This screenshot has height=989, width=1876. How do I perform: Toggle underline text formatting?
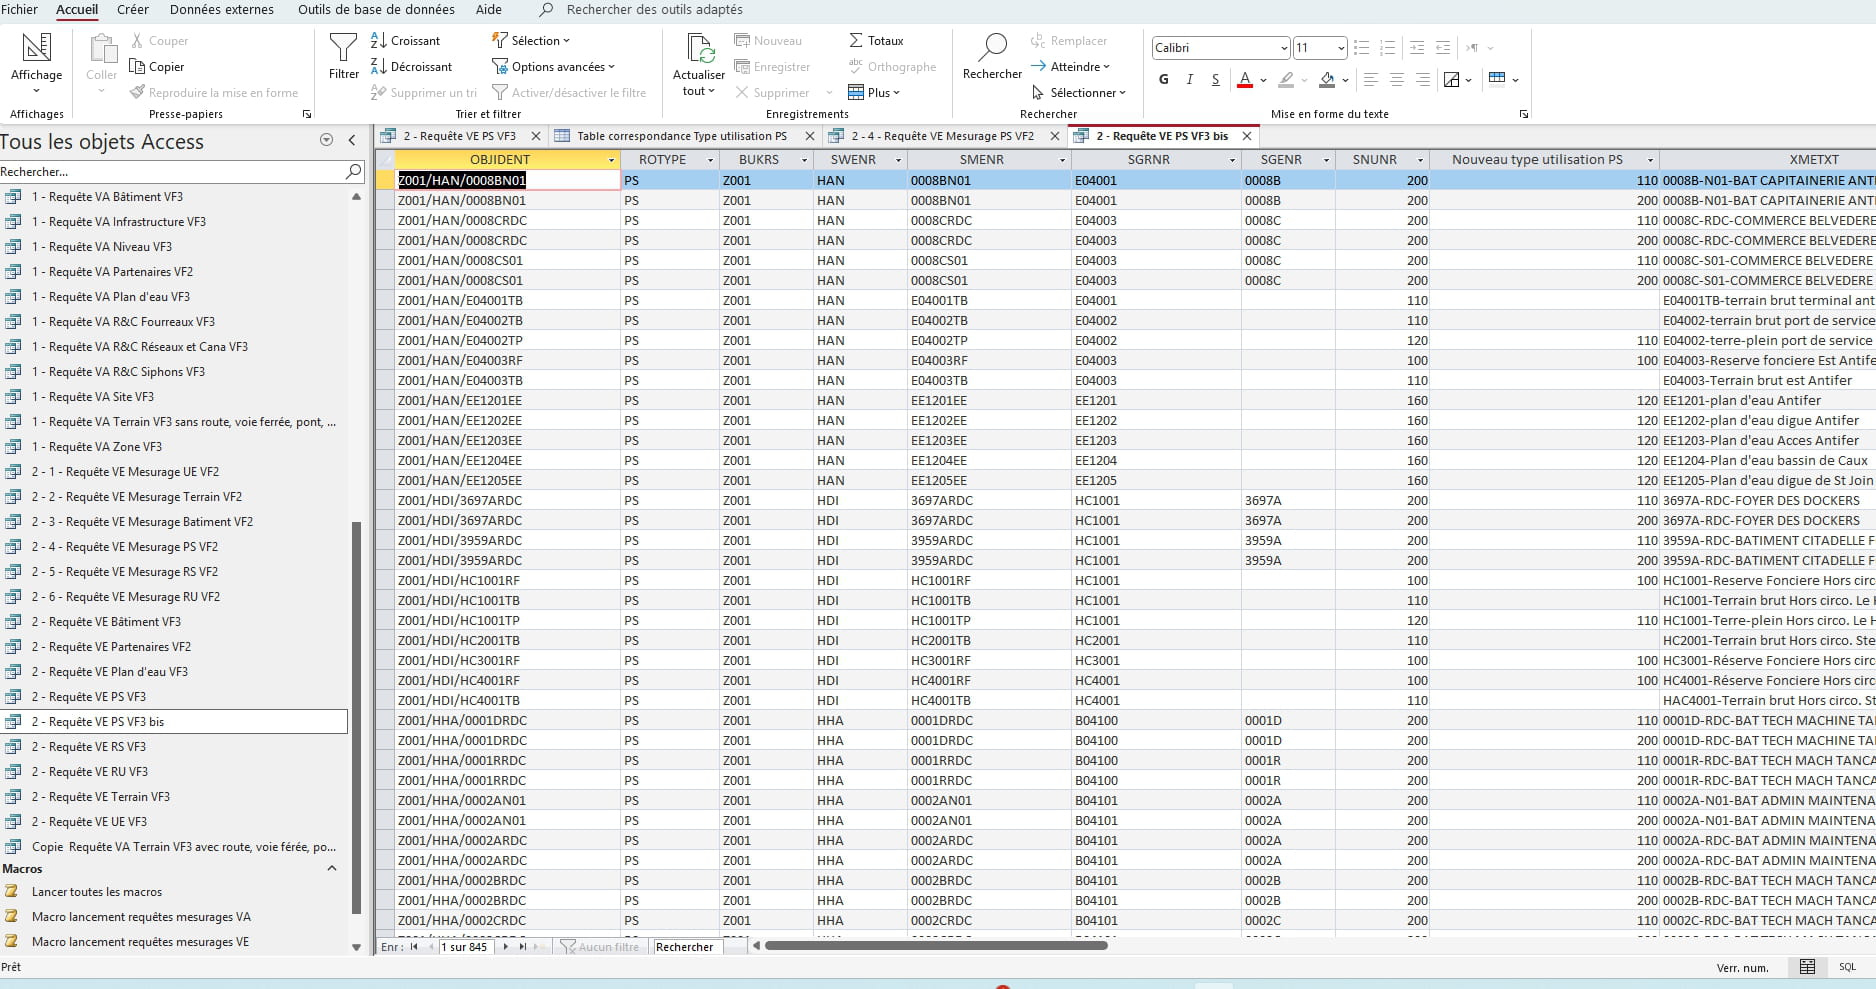click(1215, 80)
